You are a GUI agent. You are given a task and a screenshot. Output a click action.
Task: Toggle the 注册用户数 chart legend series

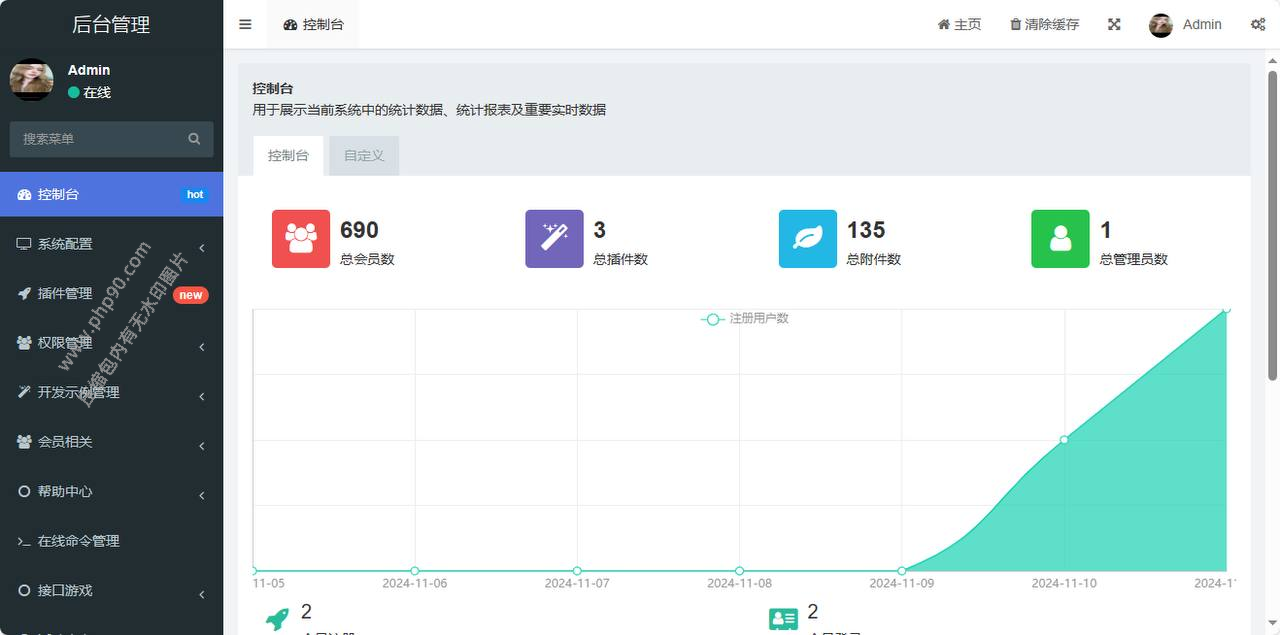click(746, 319)
